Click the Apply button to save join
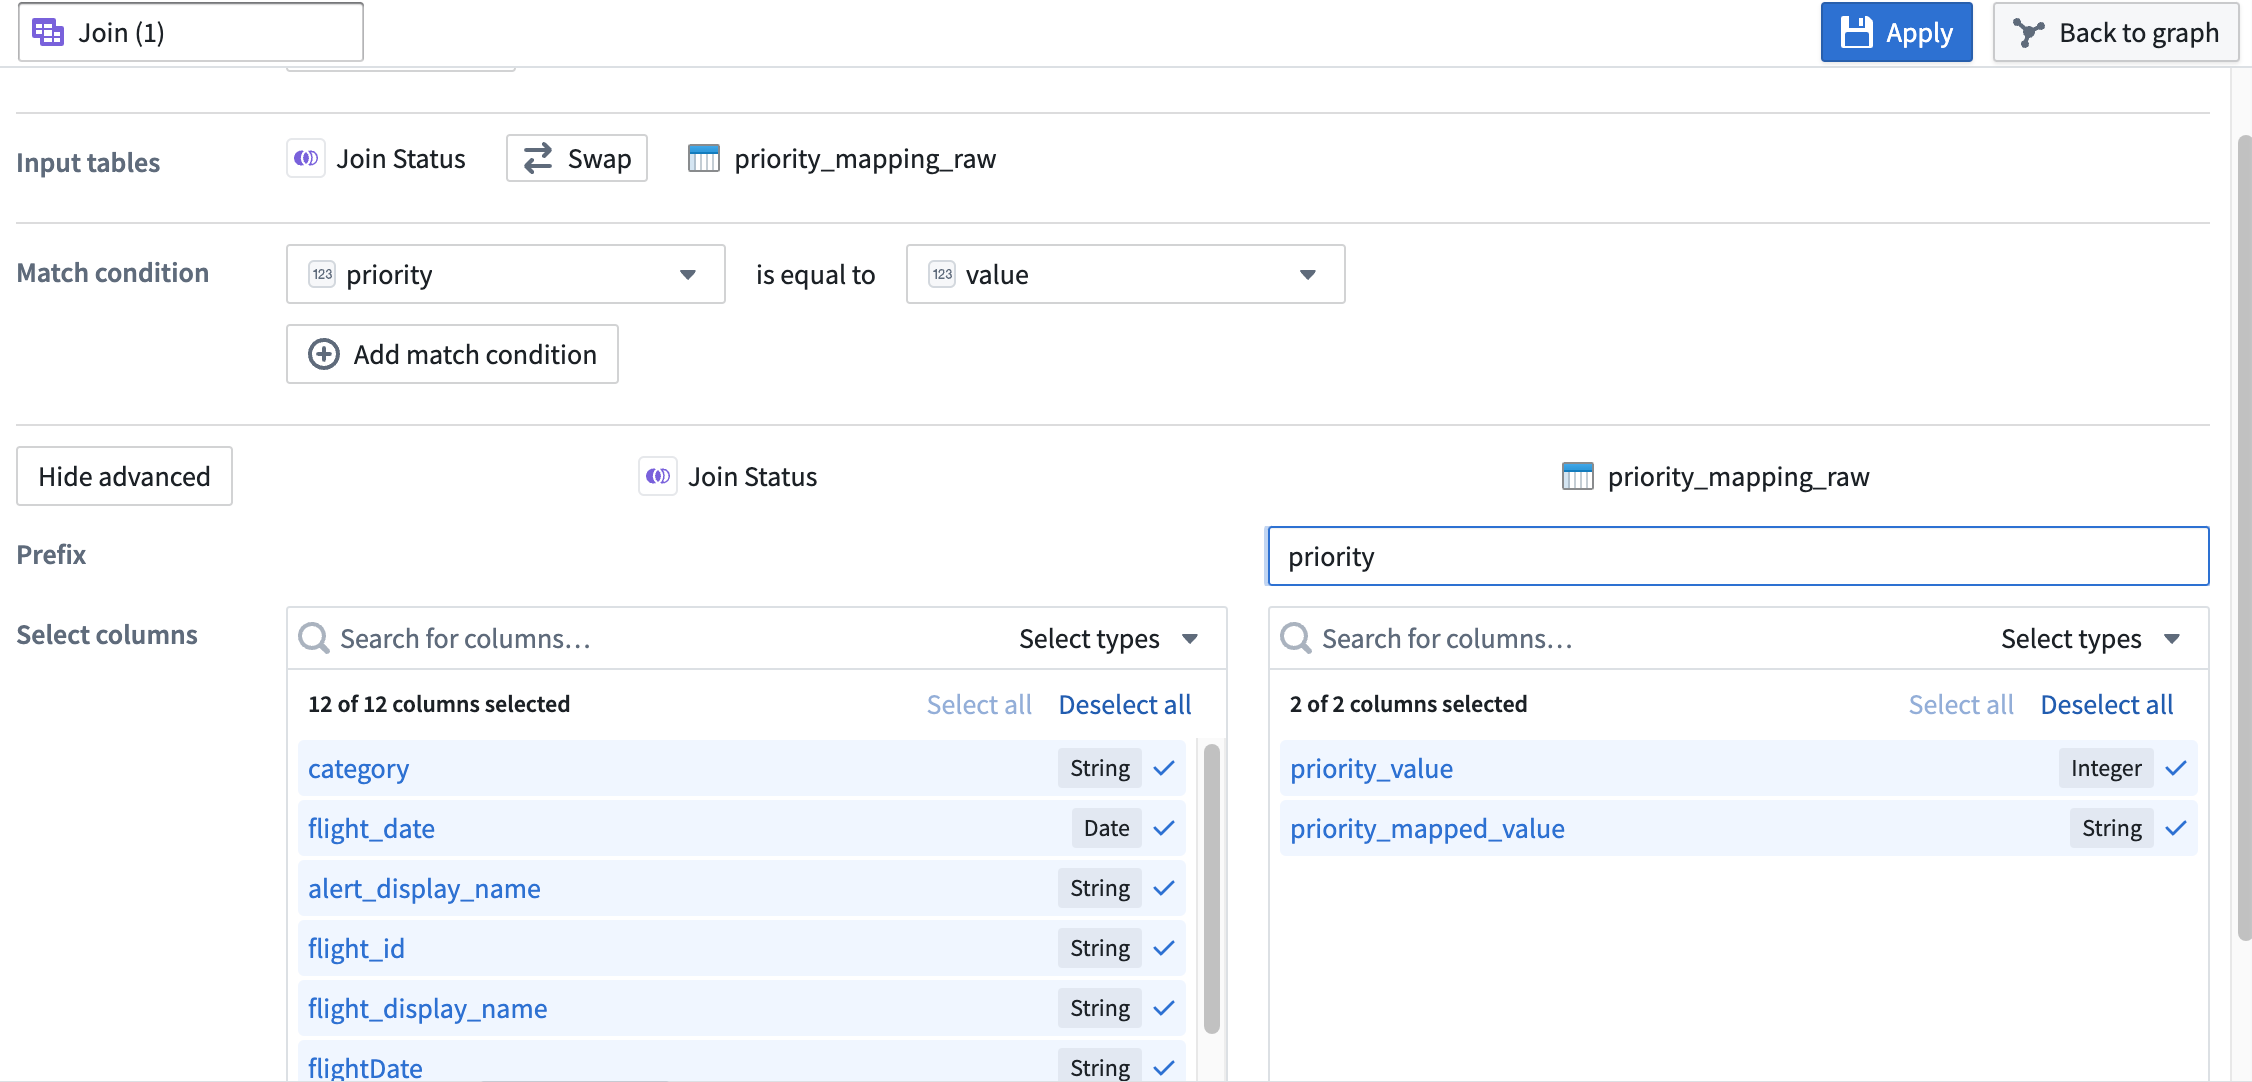The height and width of the screenshot is (1082, 2252). pos(1897,32)
